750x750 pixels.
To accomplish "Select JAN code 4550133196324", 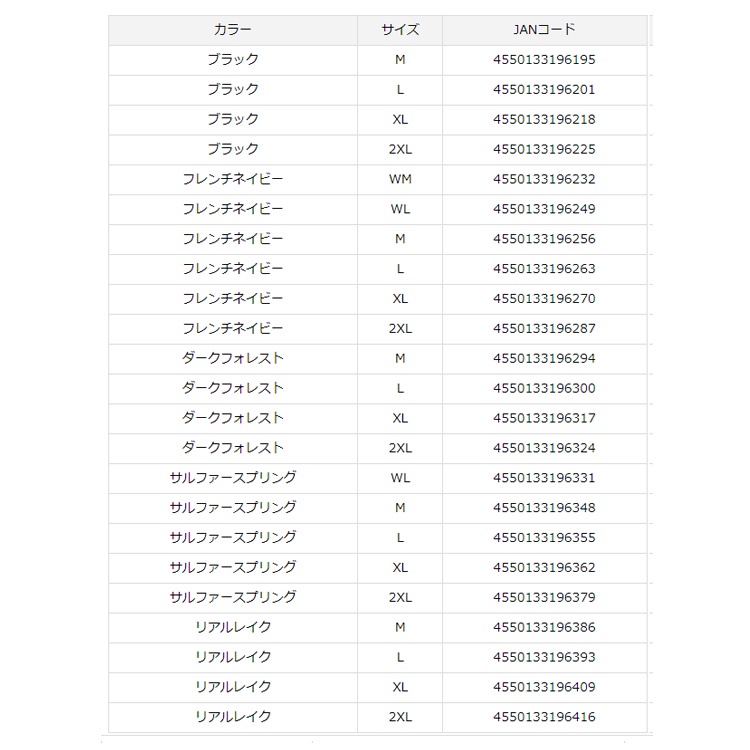I will click(544, 448).
